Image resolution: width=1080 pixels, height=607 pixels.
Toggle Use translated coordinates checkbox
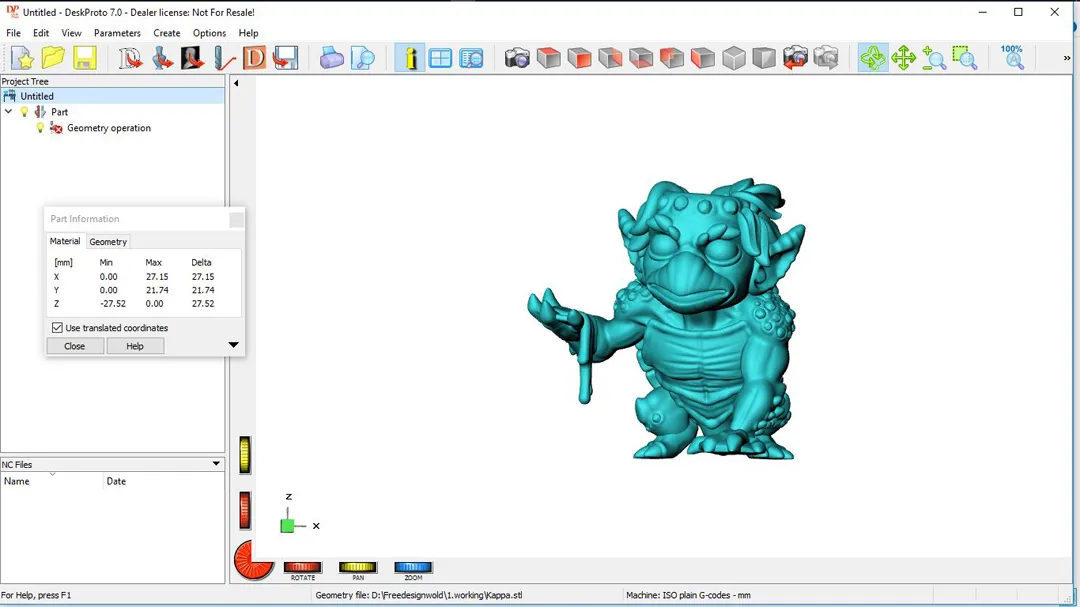[x=57, y=328]
